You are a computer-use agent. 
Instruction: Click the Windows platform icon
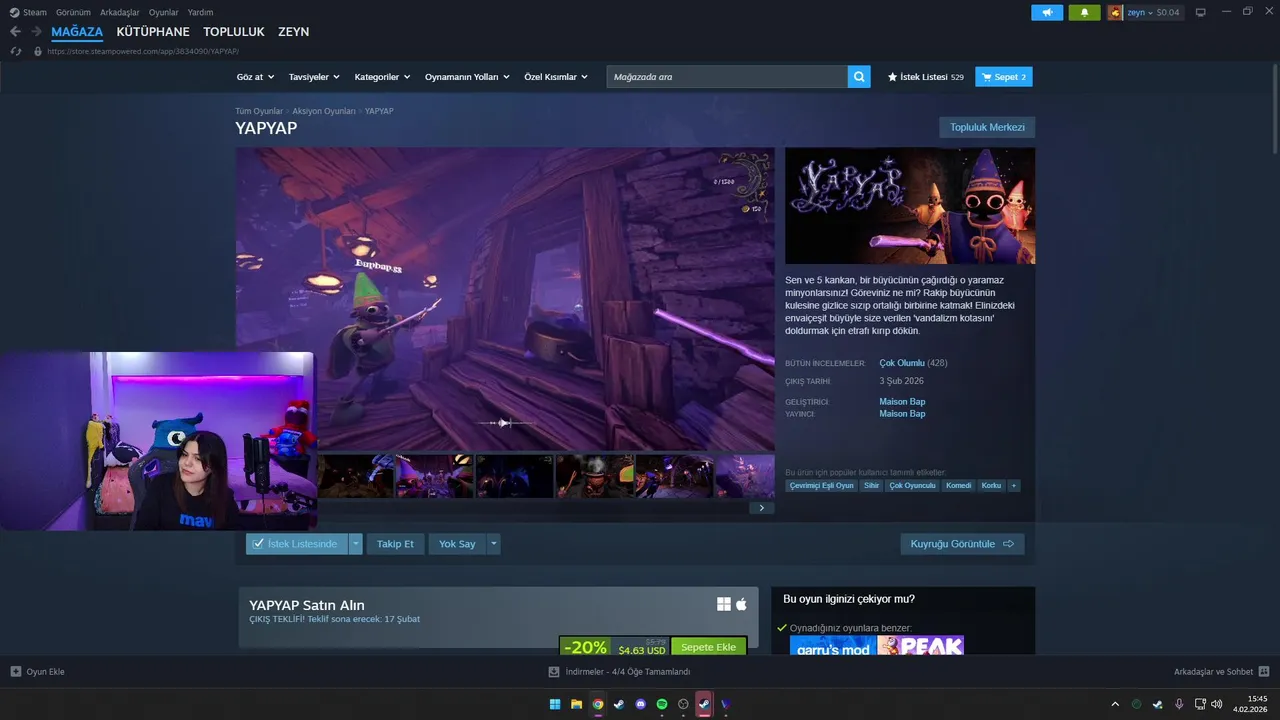pyautogui.click(x=724, y=604)
